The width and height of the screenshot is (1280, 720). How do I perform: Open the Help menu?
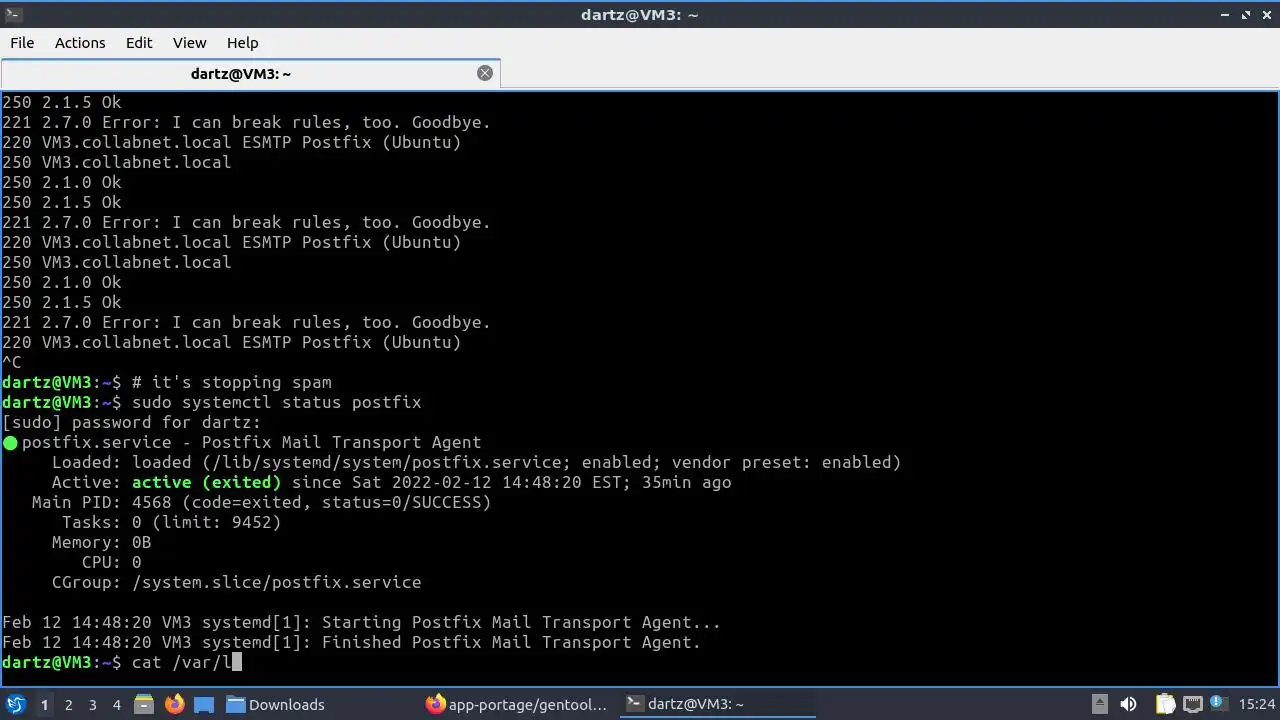[242, 43]
